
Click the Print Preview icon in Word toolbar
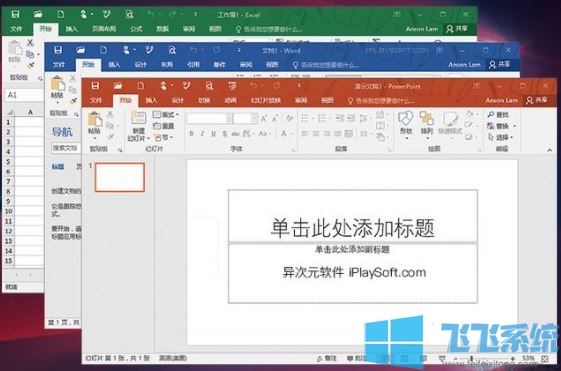172,50
